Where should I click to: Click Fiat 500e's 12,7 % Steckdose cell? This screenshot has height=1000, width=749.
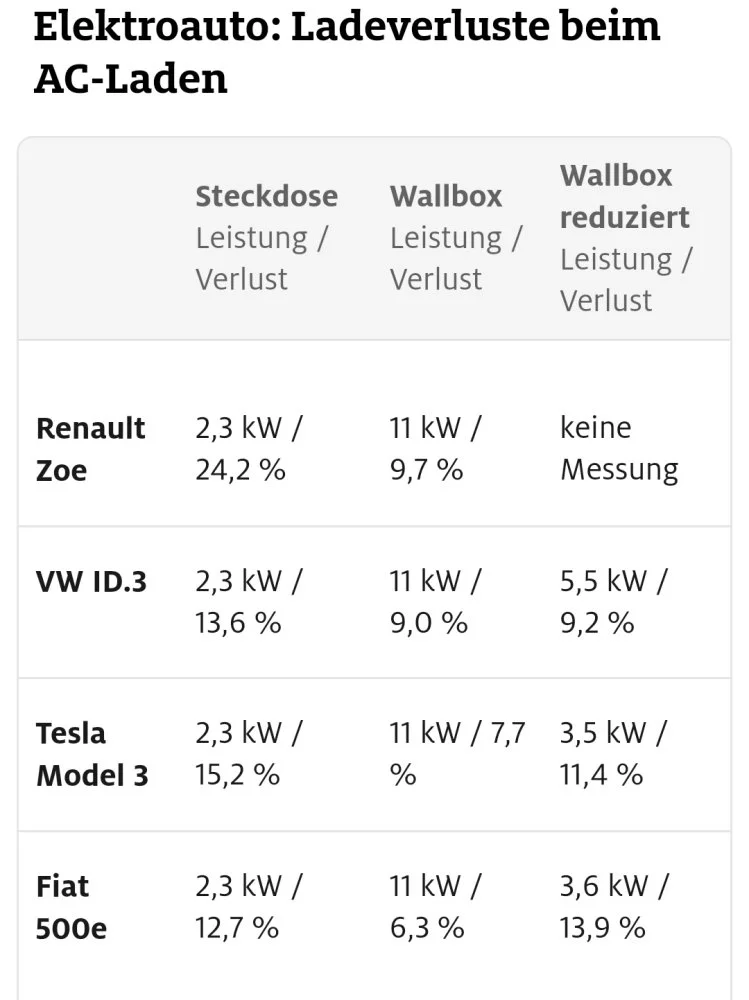(249, 907)
